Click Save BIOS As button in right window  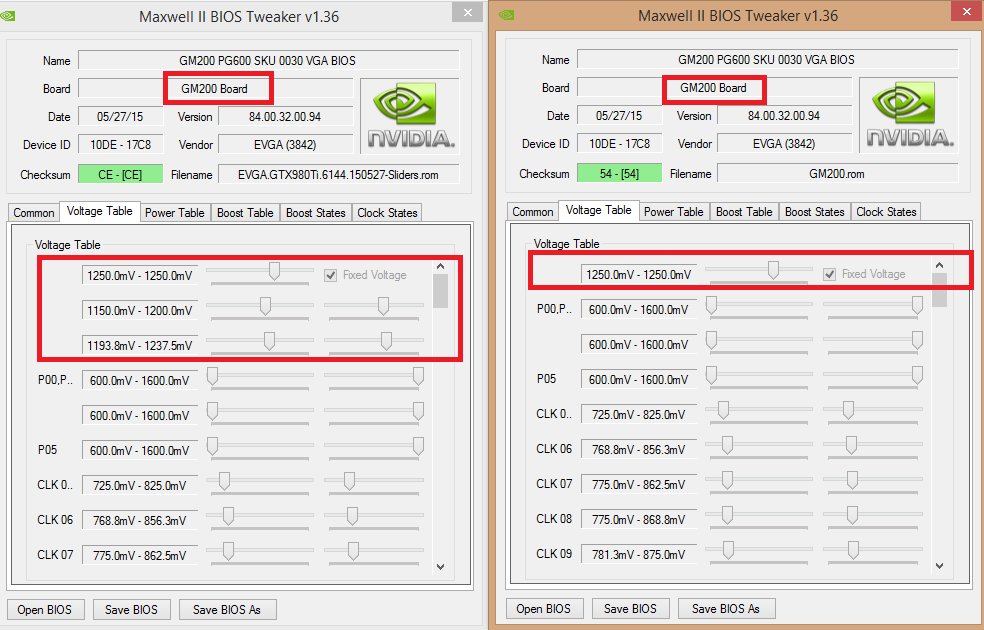coord(726,609)
